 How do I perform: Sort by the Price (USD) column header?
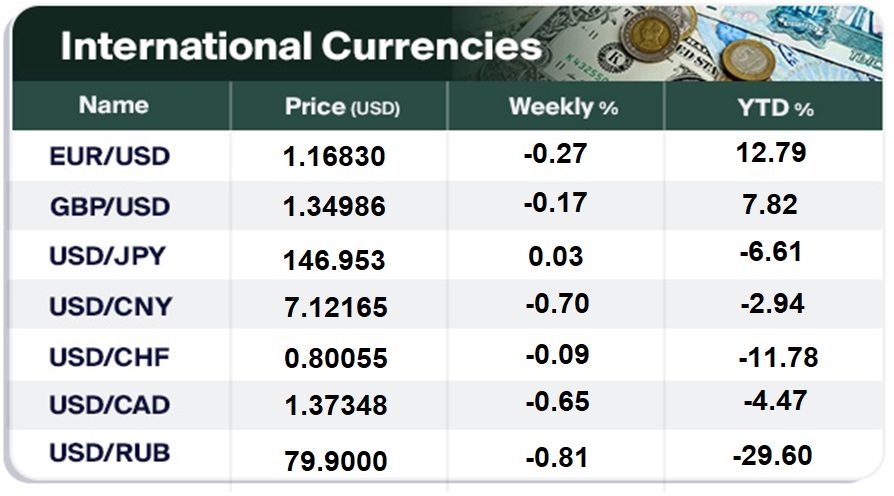pos(342,107)
